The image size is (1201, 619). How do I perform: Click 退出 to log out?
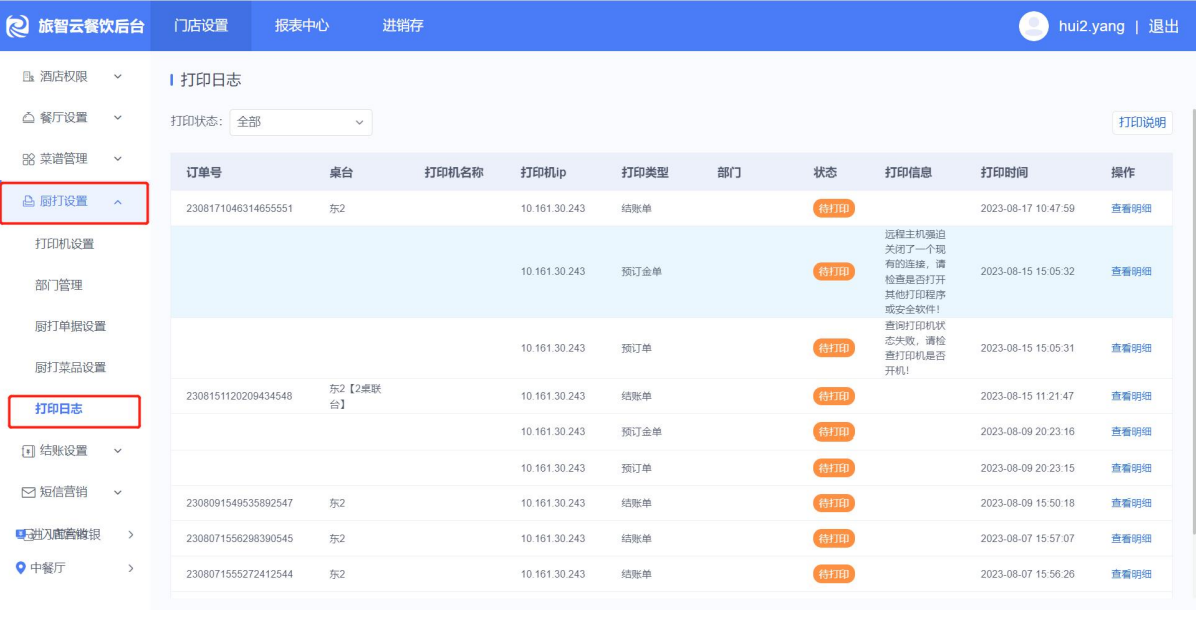(x=1163, y=26)
